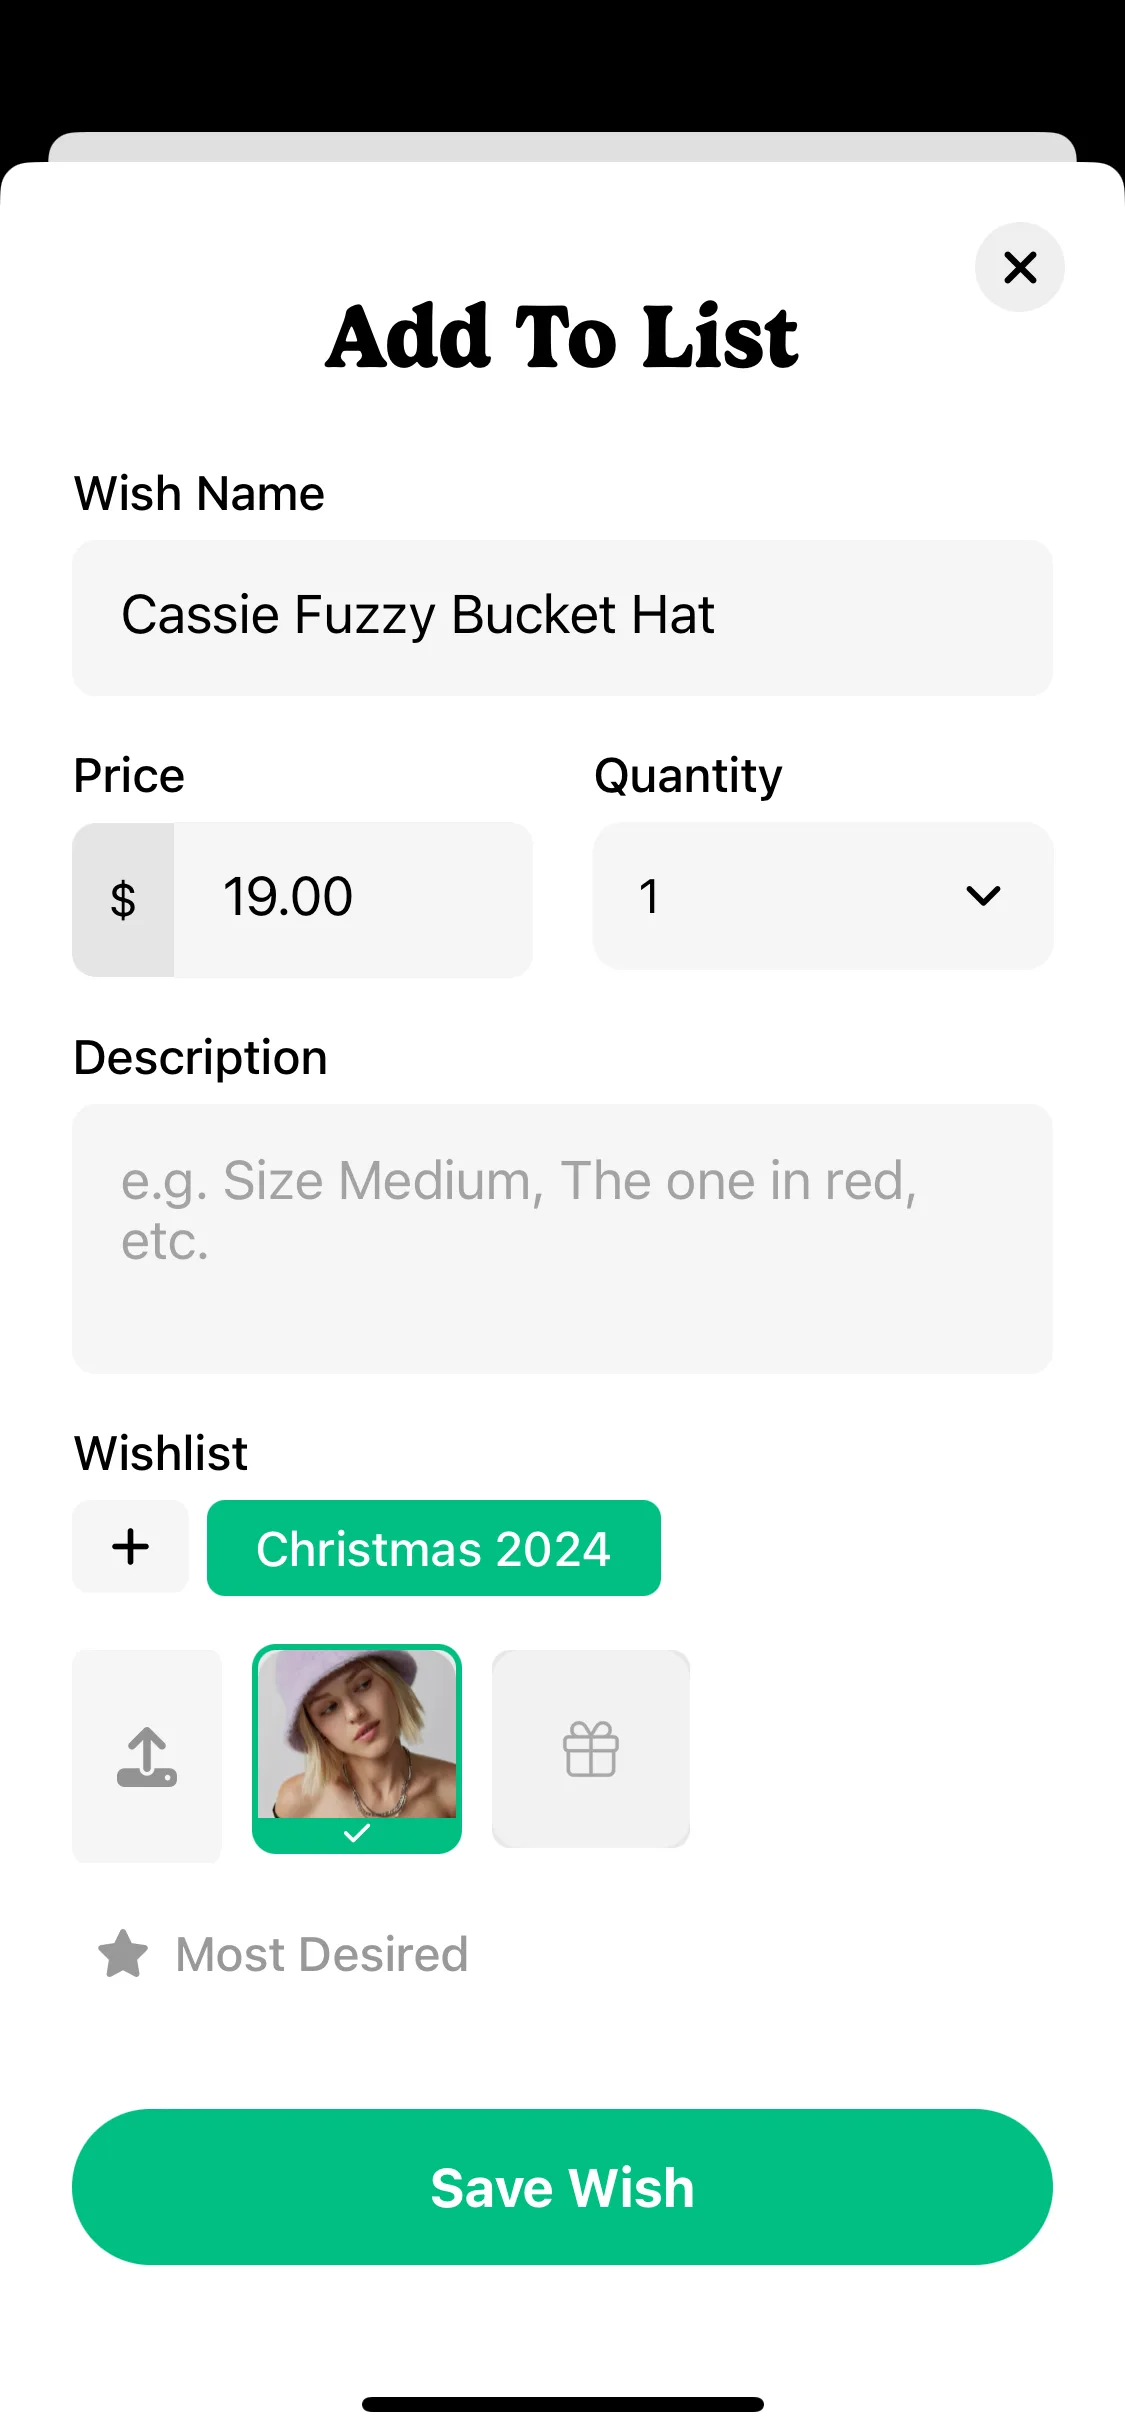Click the quantity value 1
This screenshot has height=2436, width=1125.
tap(649, 897)
